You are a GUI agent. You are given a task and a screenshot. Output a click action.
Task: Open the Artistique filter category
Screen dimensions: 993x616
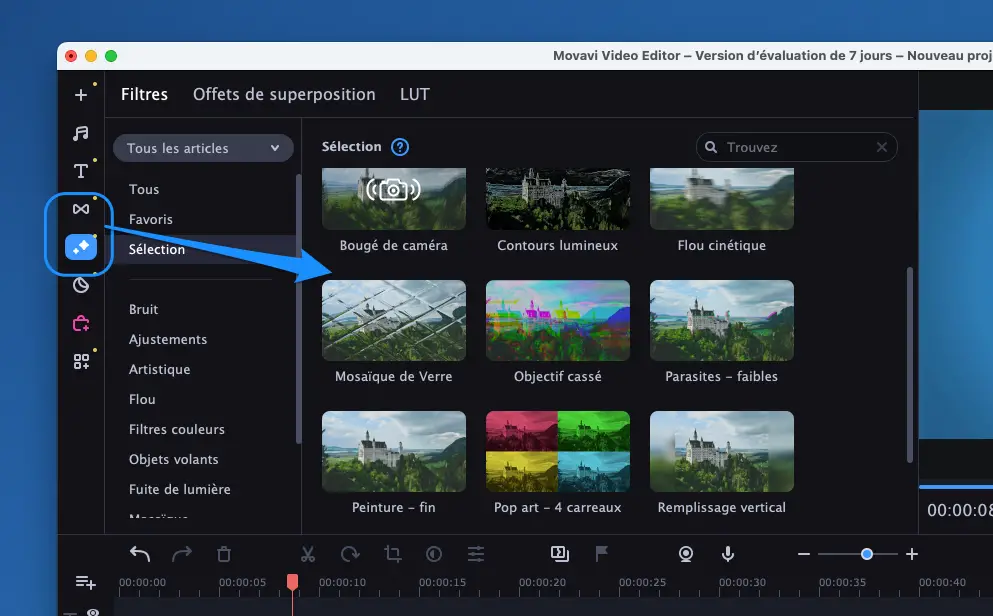pyautogui.click(x=160, y=369)
